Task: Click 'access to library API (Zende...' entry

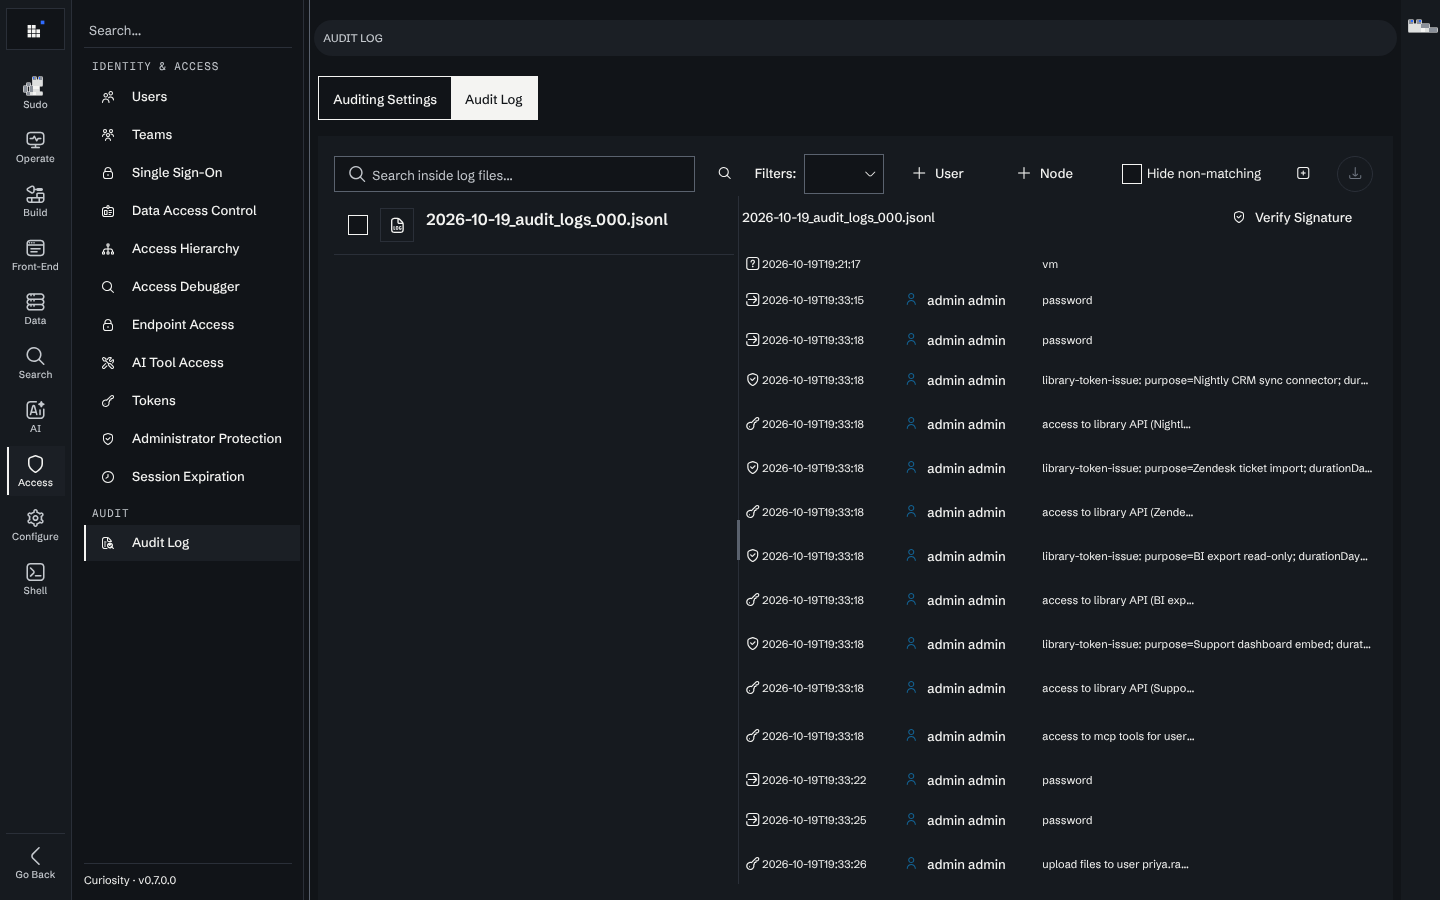Action: pos(1117,512)
